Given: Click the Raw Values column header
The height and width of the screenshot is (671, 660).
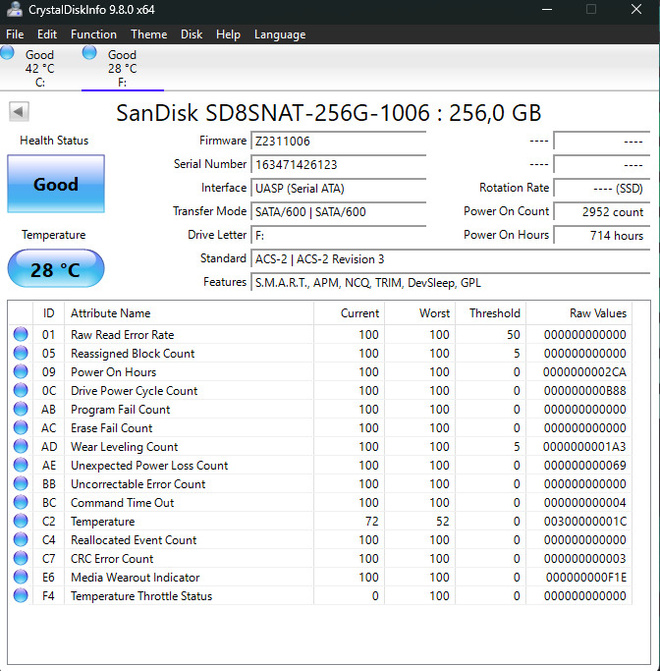Looking at the screenshot, I should [579, 313].
